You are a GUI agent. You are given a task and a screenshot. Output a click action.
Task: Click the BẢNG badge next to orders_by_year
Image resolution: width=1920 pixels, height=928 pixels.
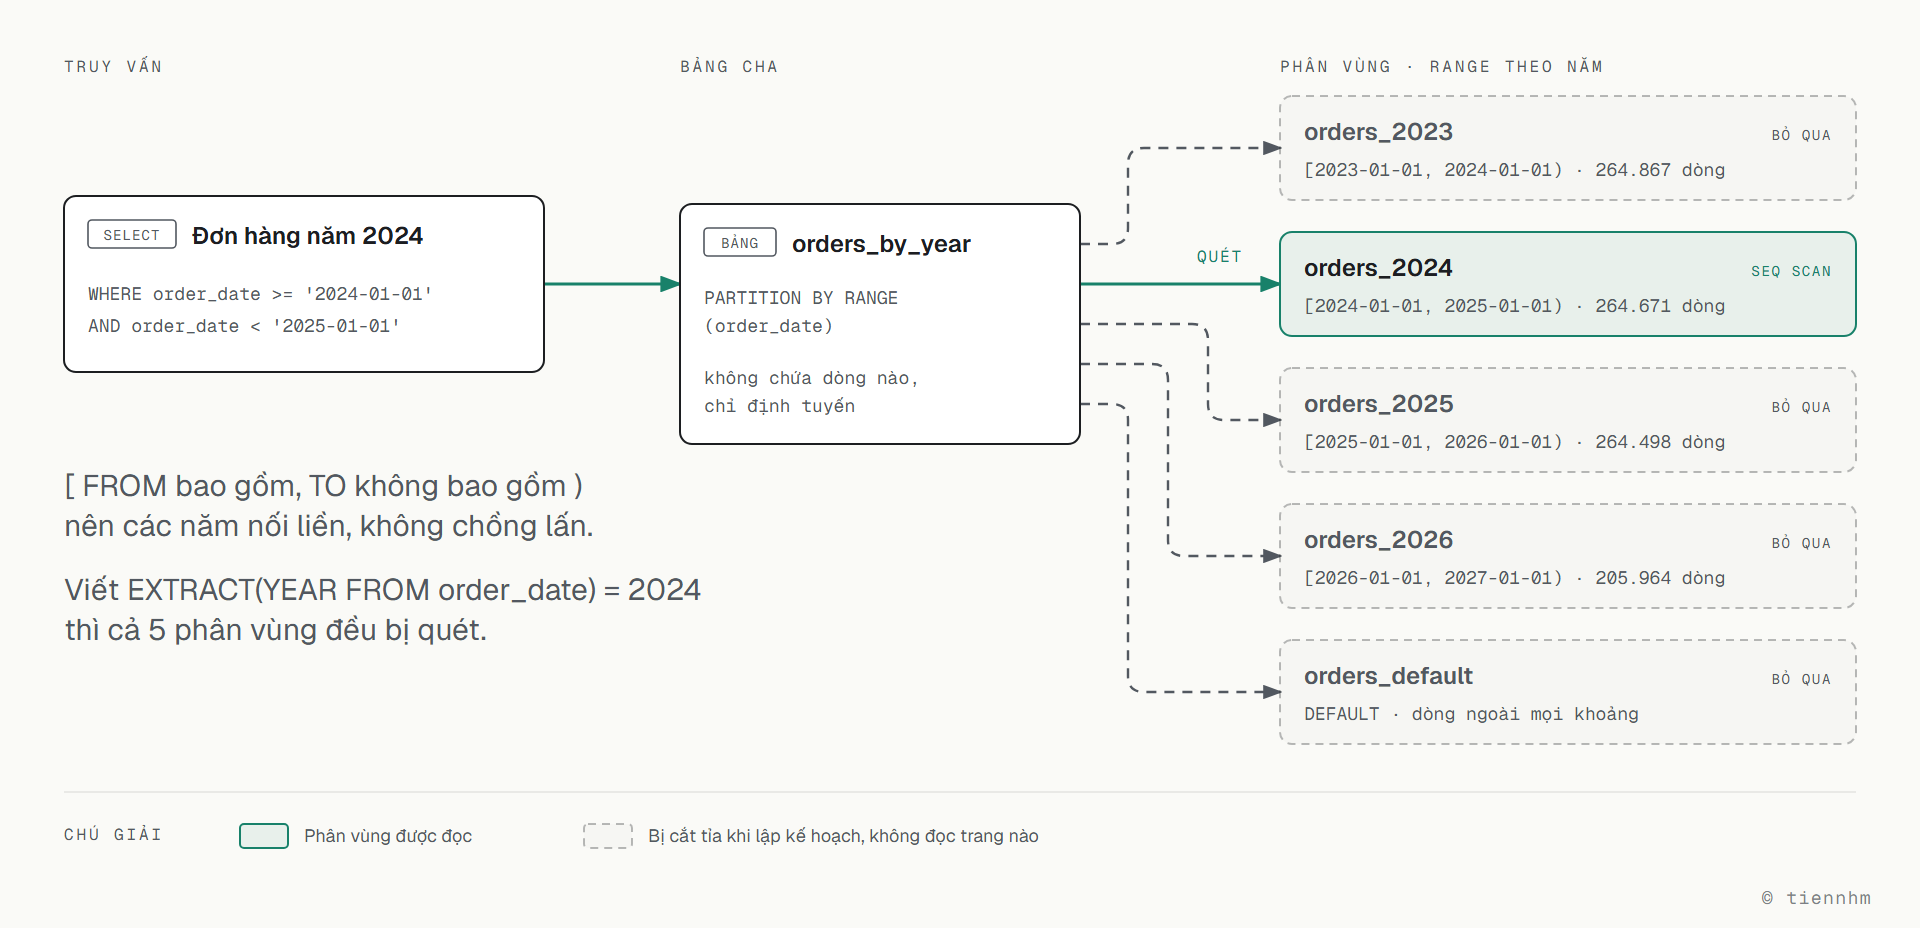tap(740, 242)
